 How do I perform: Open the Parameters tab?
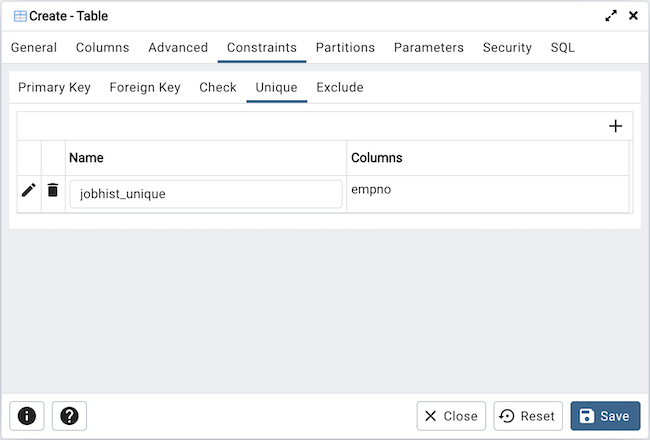click(x=428, y=47)
